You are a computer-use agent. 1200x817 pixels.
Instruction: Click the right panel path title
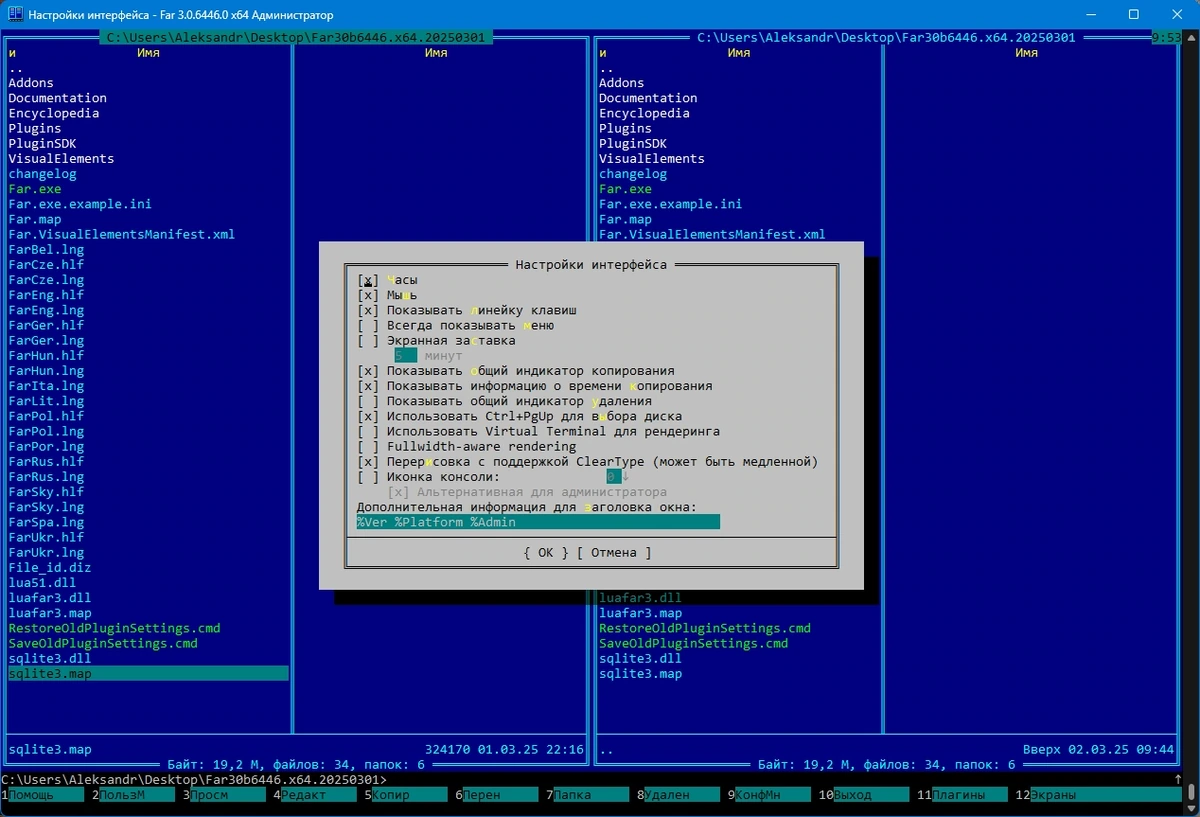[887, 37]
